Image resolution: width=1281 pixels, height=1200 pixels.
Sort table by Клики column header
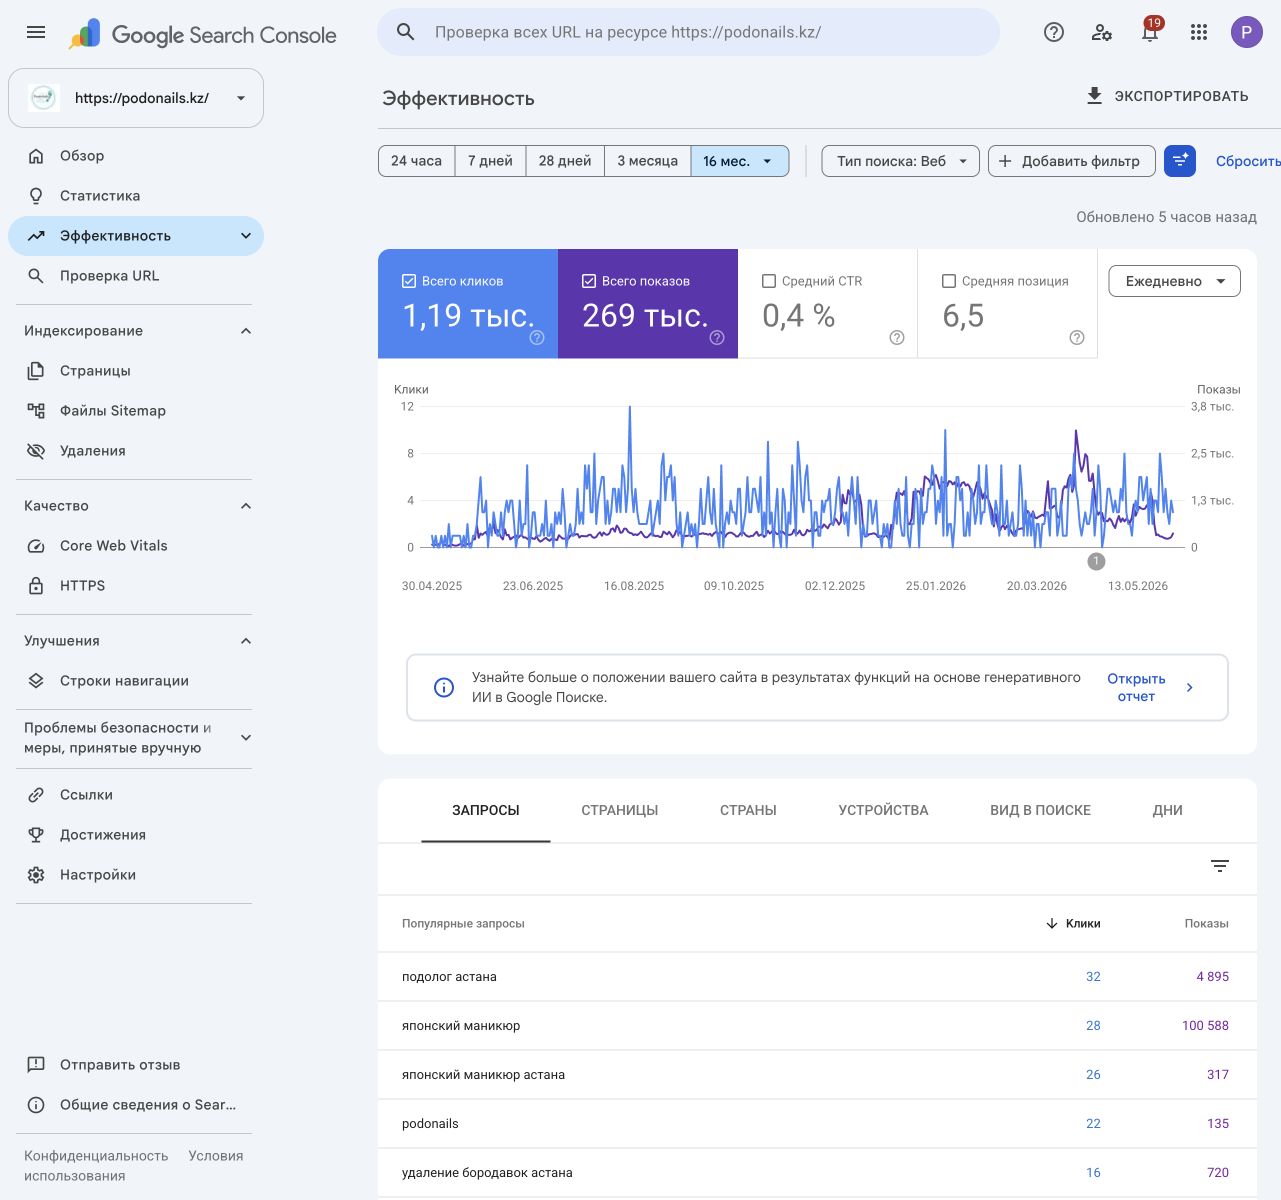click(x=1073, y=923)
